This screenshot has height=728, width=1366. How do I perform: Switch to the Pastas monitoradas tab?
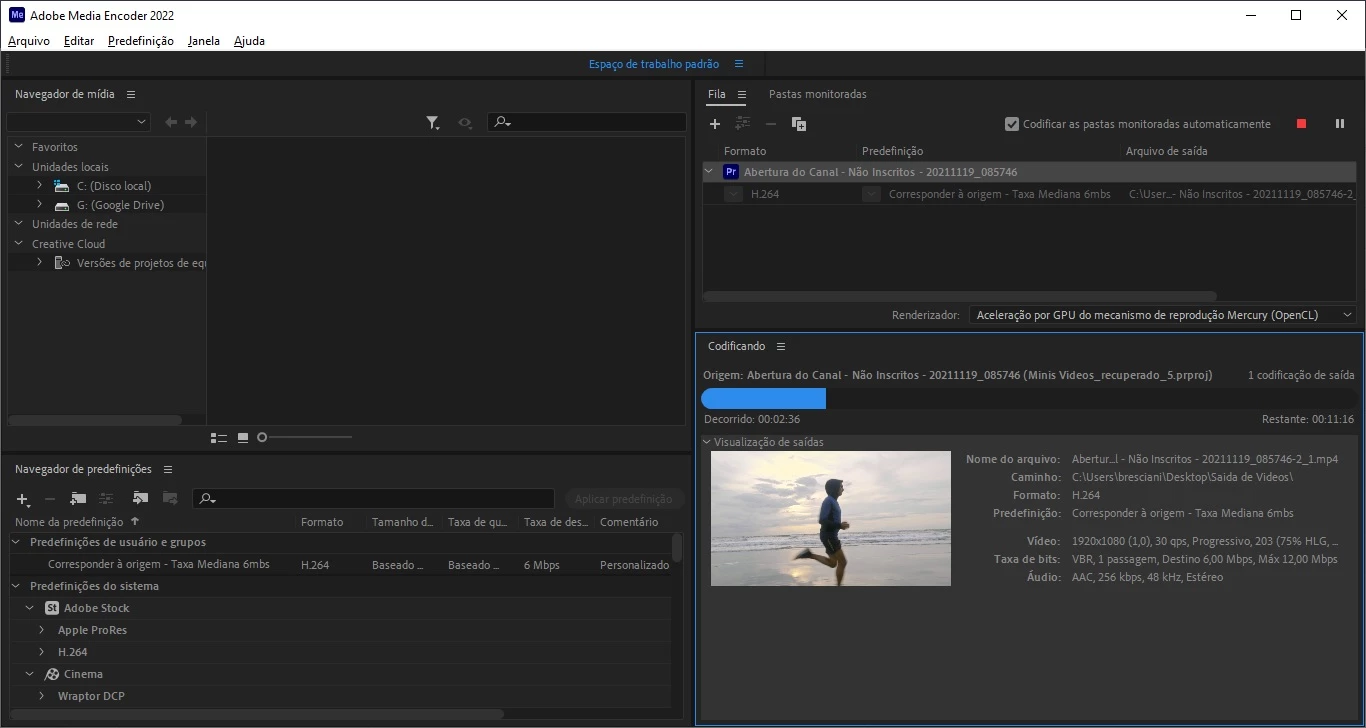coord(818,94)
